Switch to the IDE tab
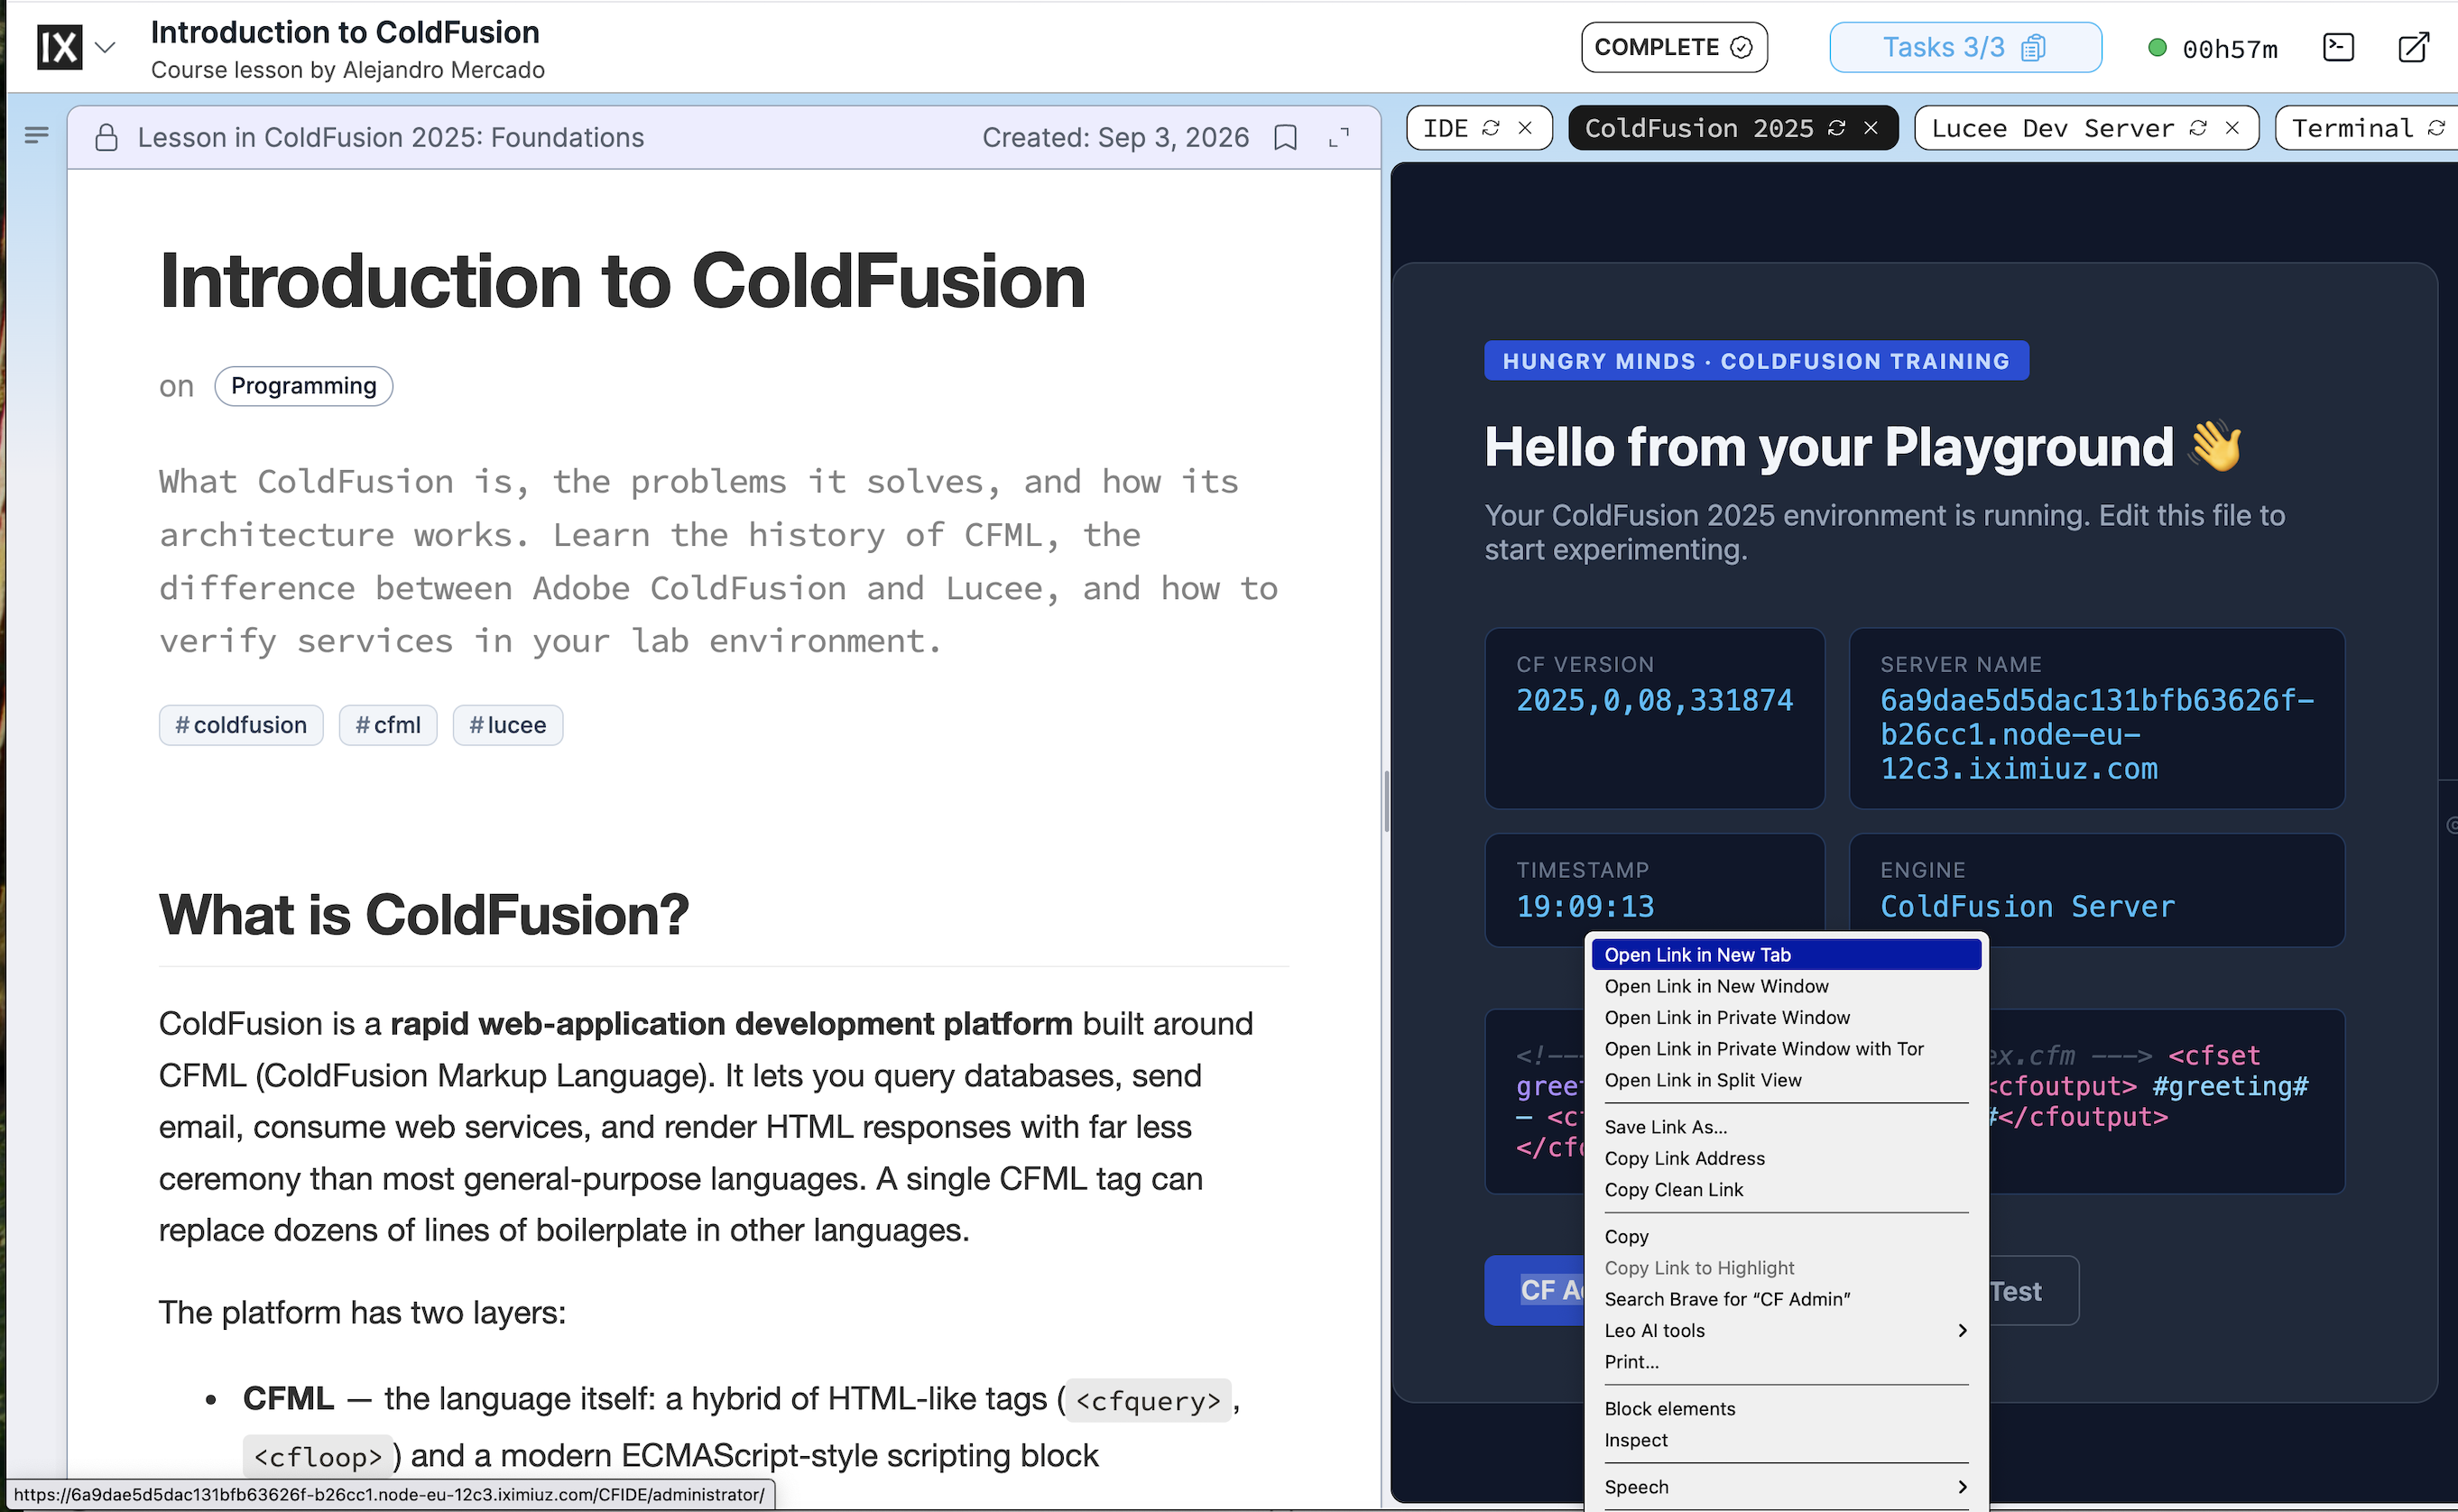This screenshot has height=1512, width=2458. coord(1445,128)
